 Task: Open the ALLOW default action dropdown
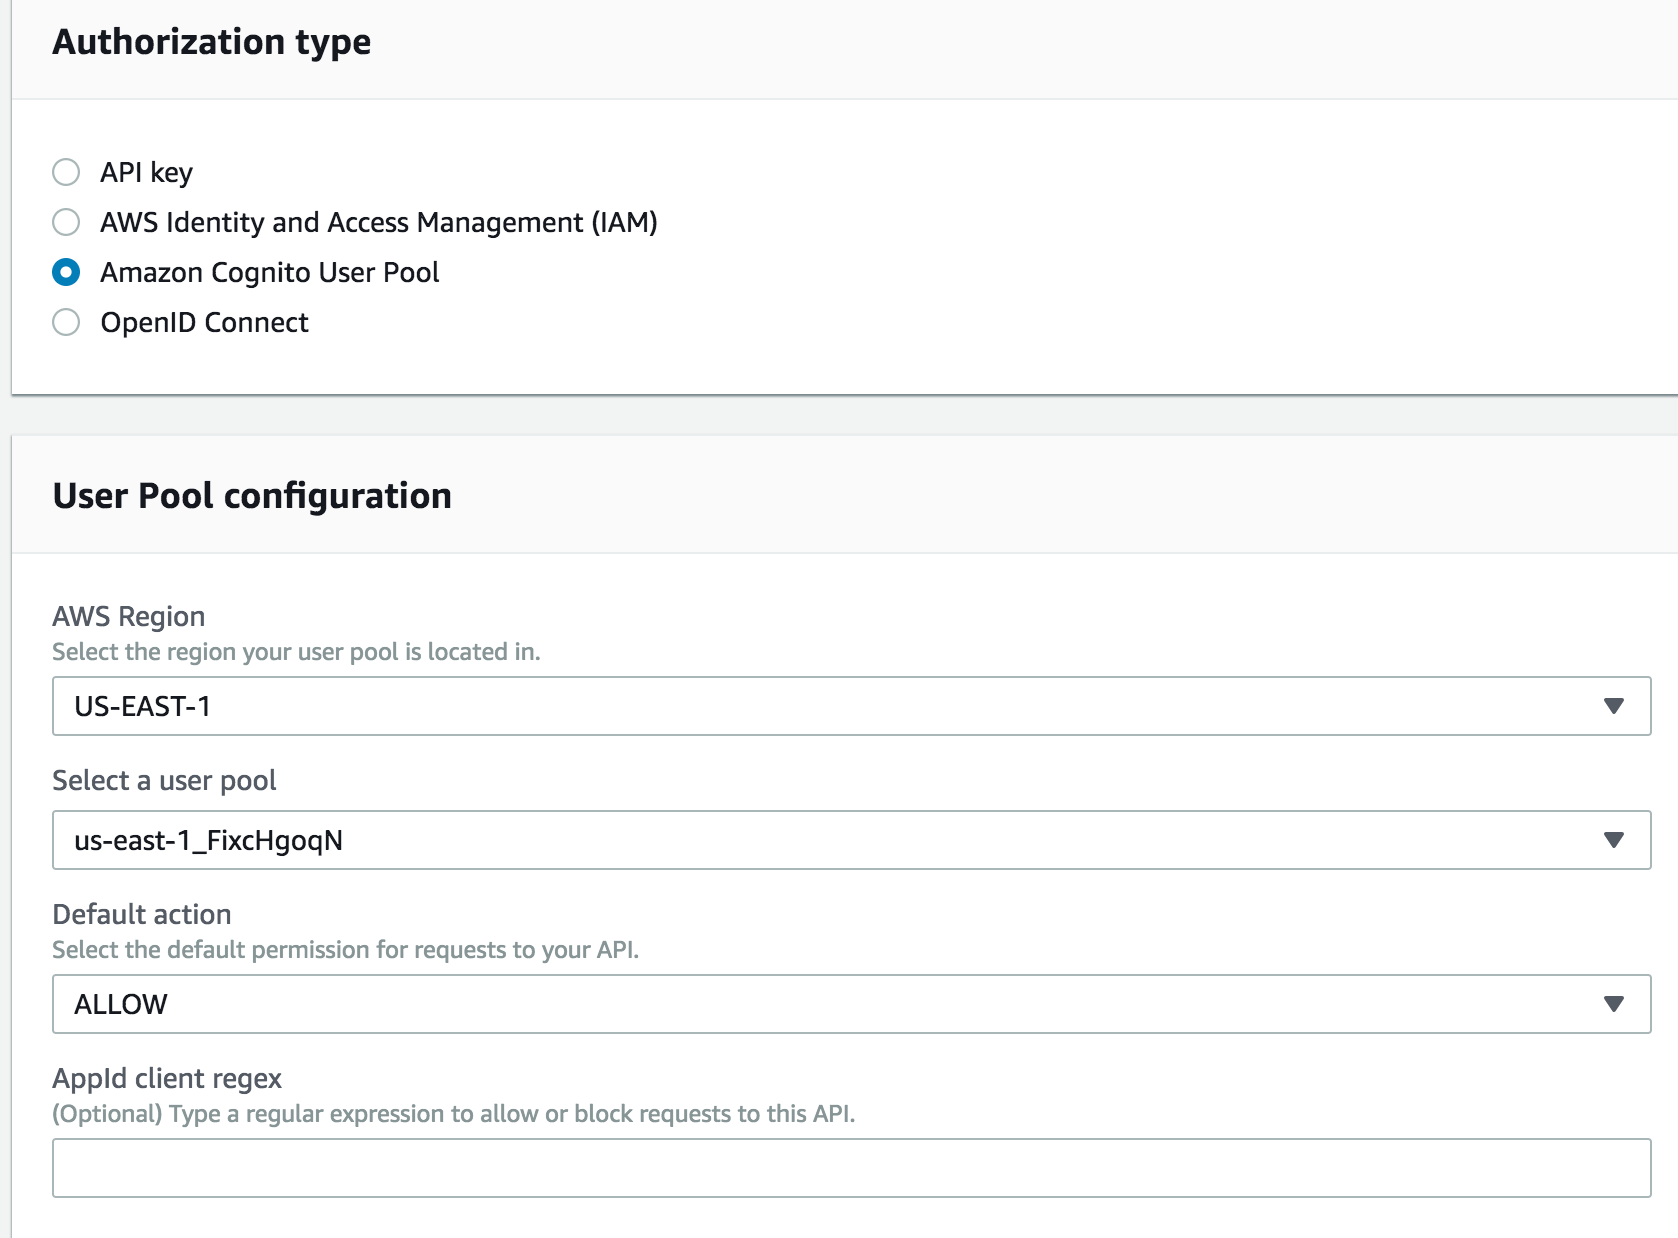[851, 1004]
